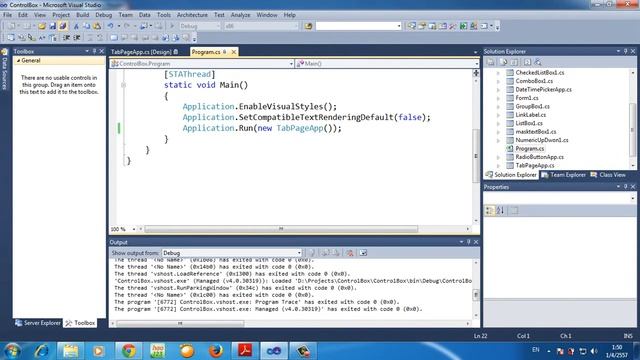Viewport: 640px width, 360px height.
Task: Click Properties icon in Solution Explorer toolbar
Action: point(491,62)
